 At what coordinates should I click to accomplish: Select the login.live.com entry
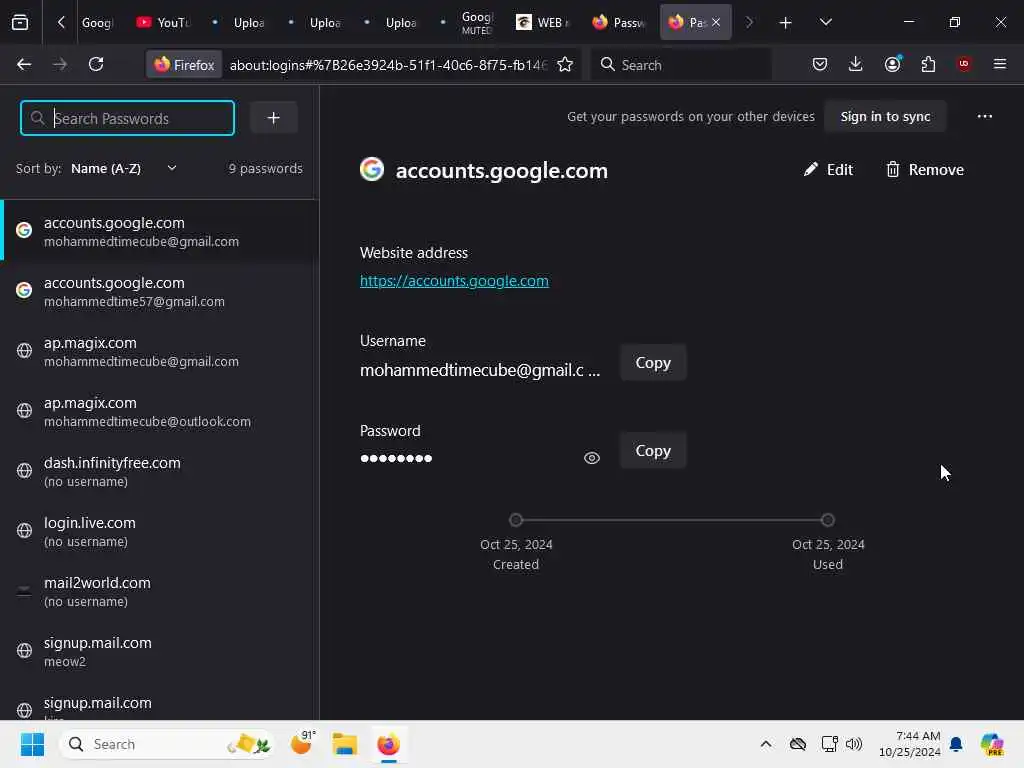pyautogui.click(x=159, y=532)
